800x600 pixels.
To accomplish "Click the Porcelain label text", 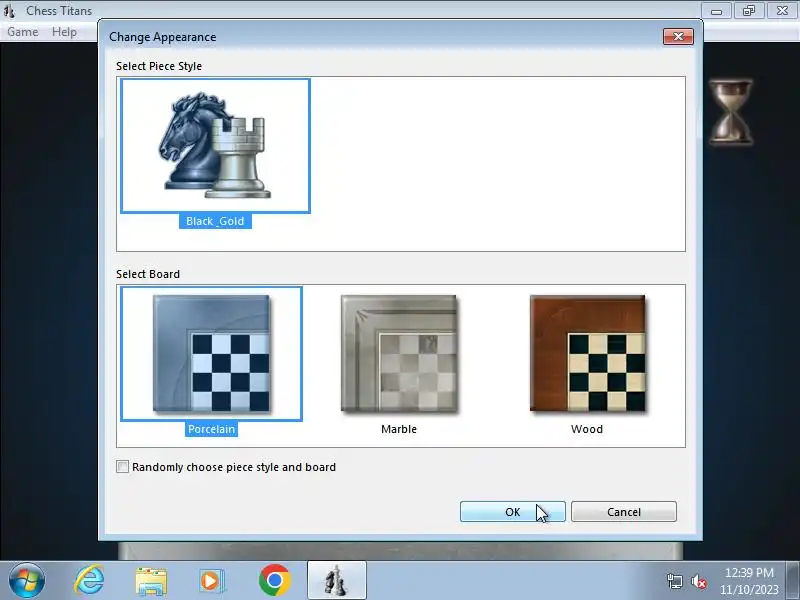I will point(211,429).
